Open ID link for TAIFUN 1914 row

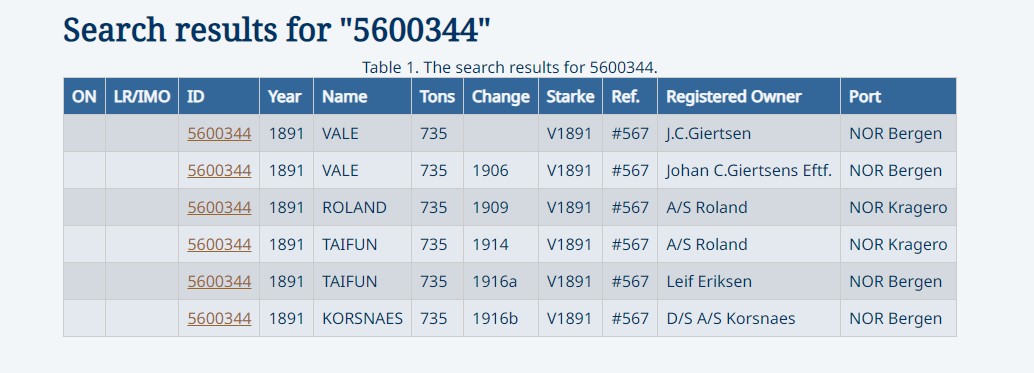pos(219,244)
